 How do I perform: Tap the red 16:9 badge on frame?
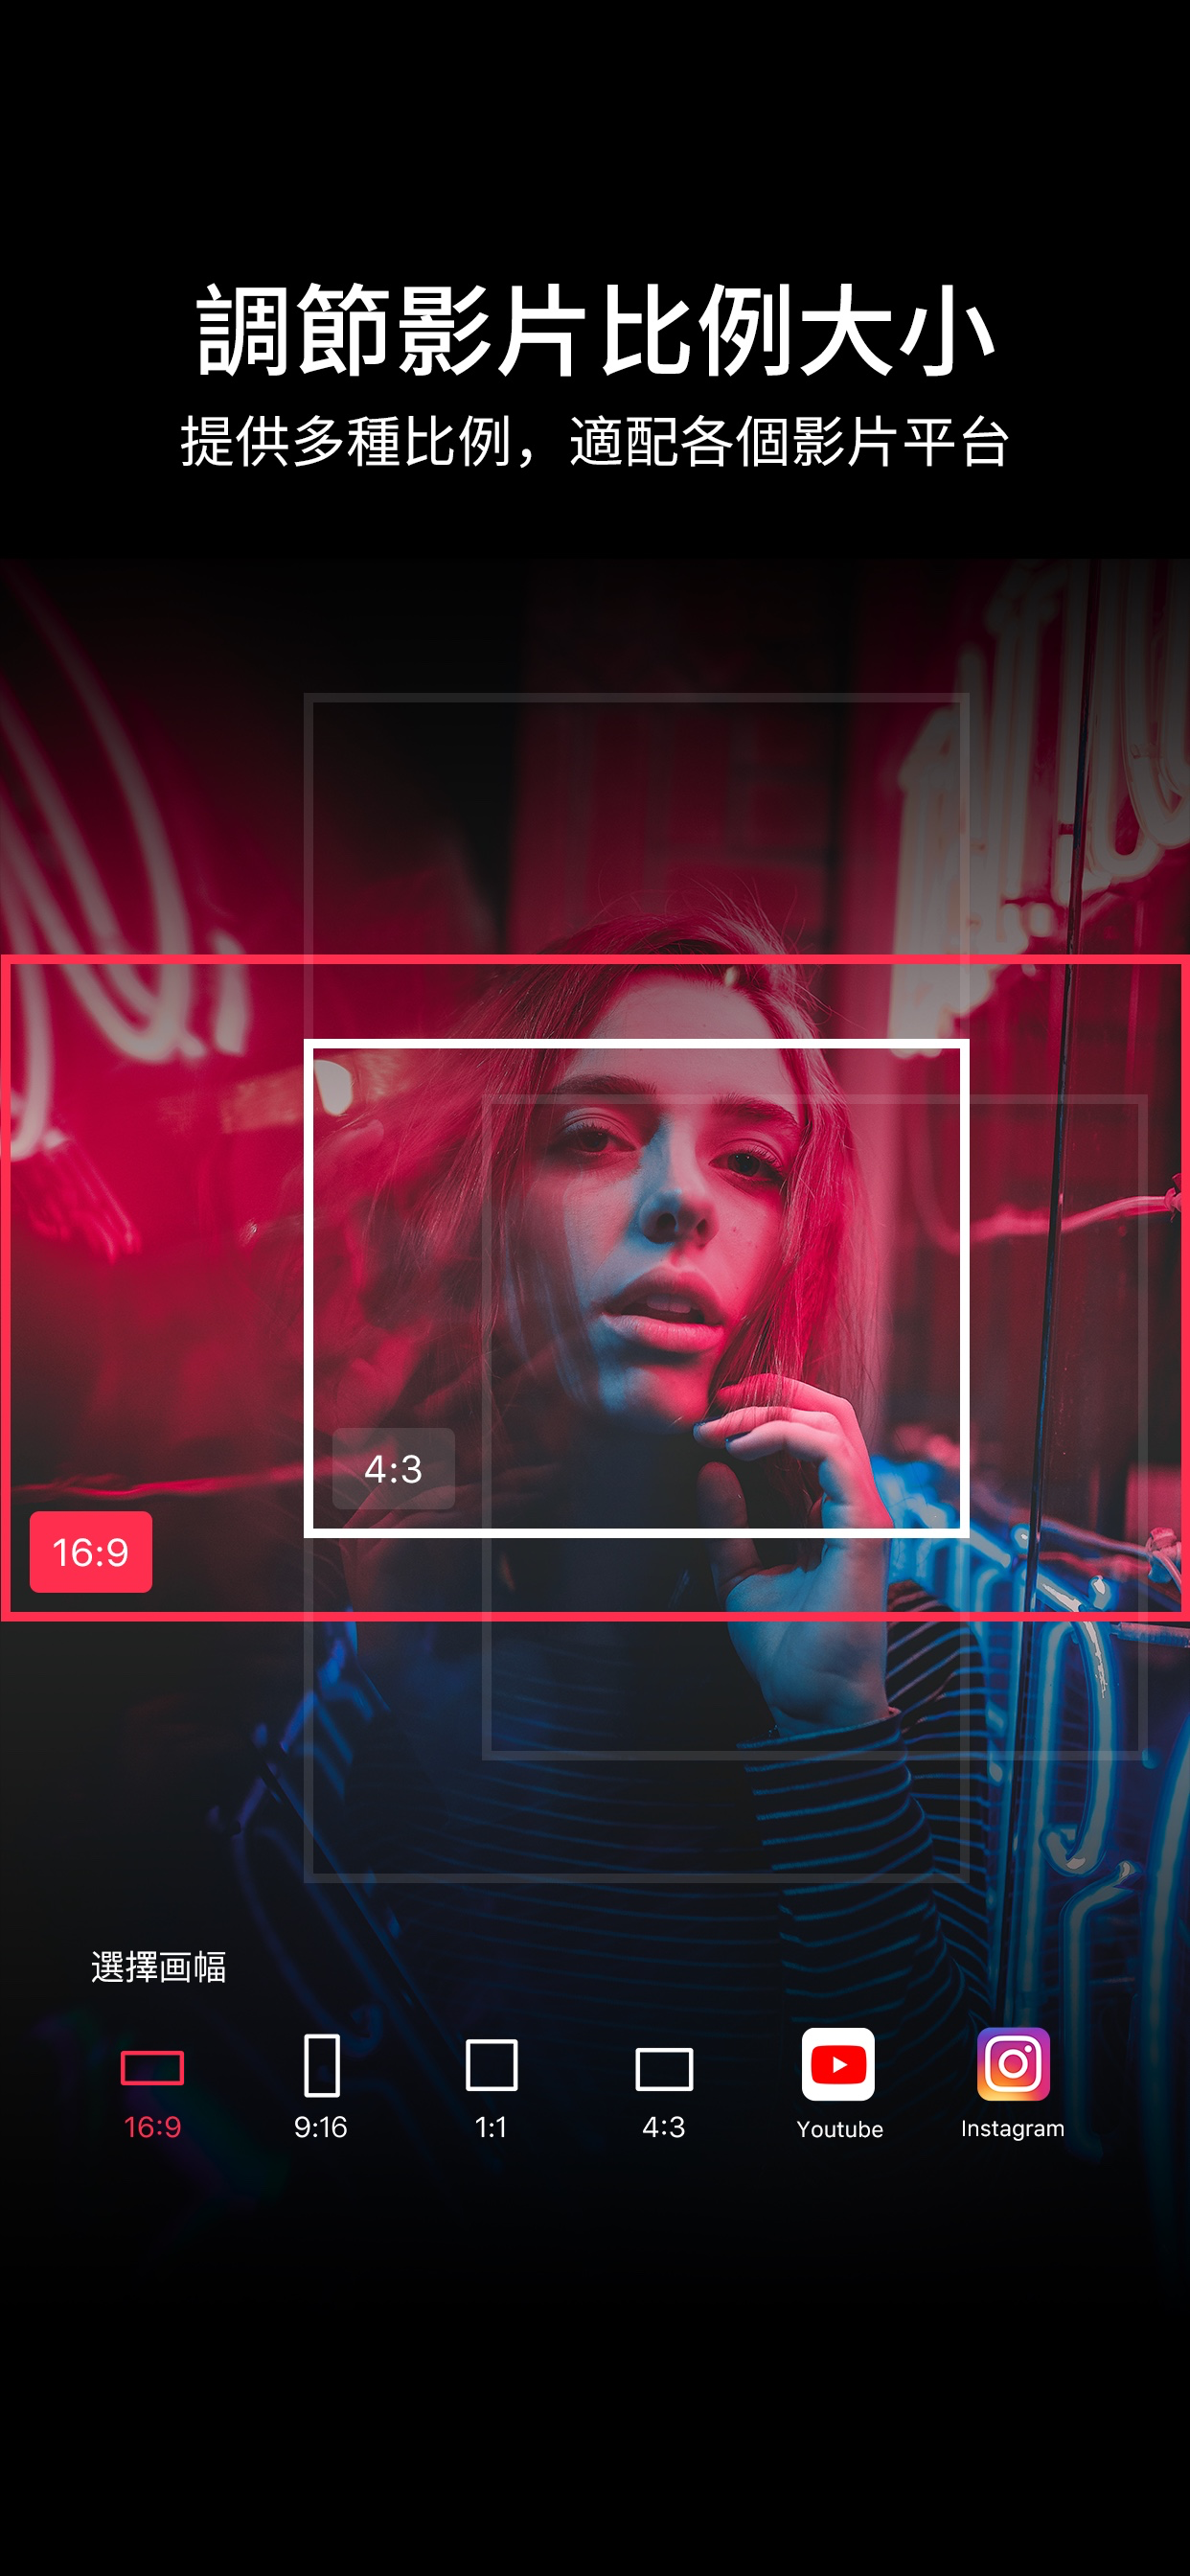(x=91, y=1551)
